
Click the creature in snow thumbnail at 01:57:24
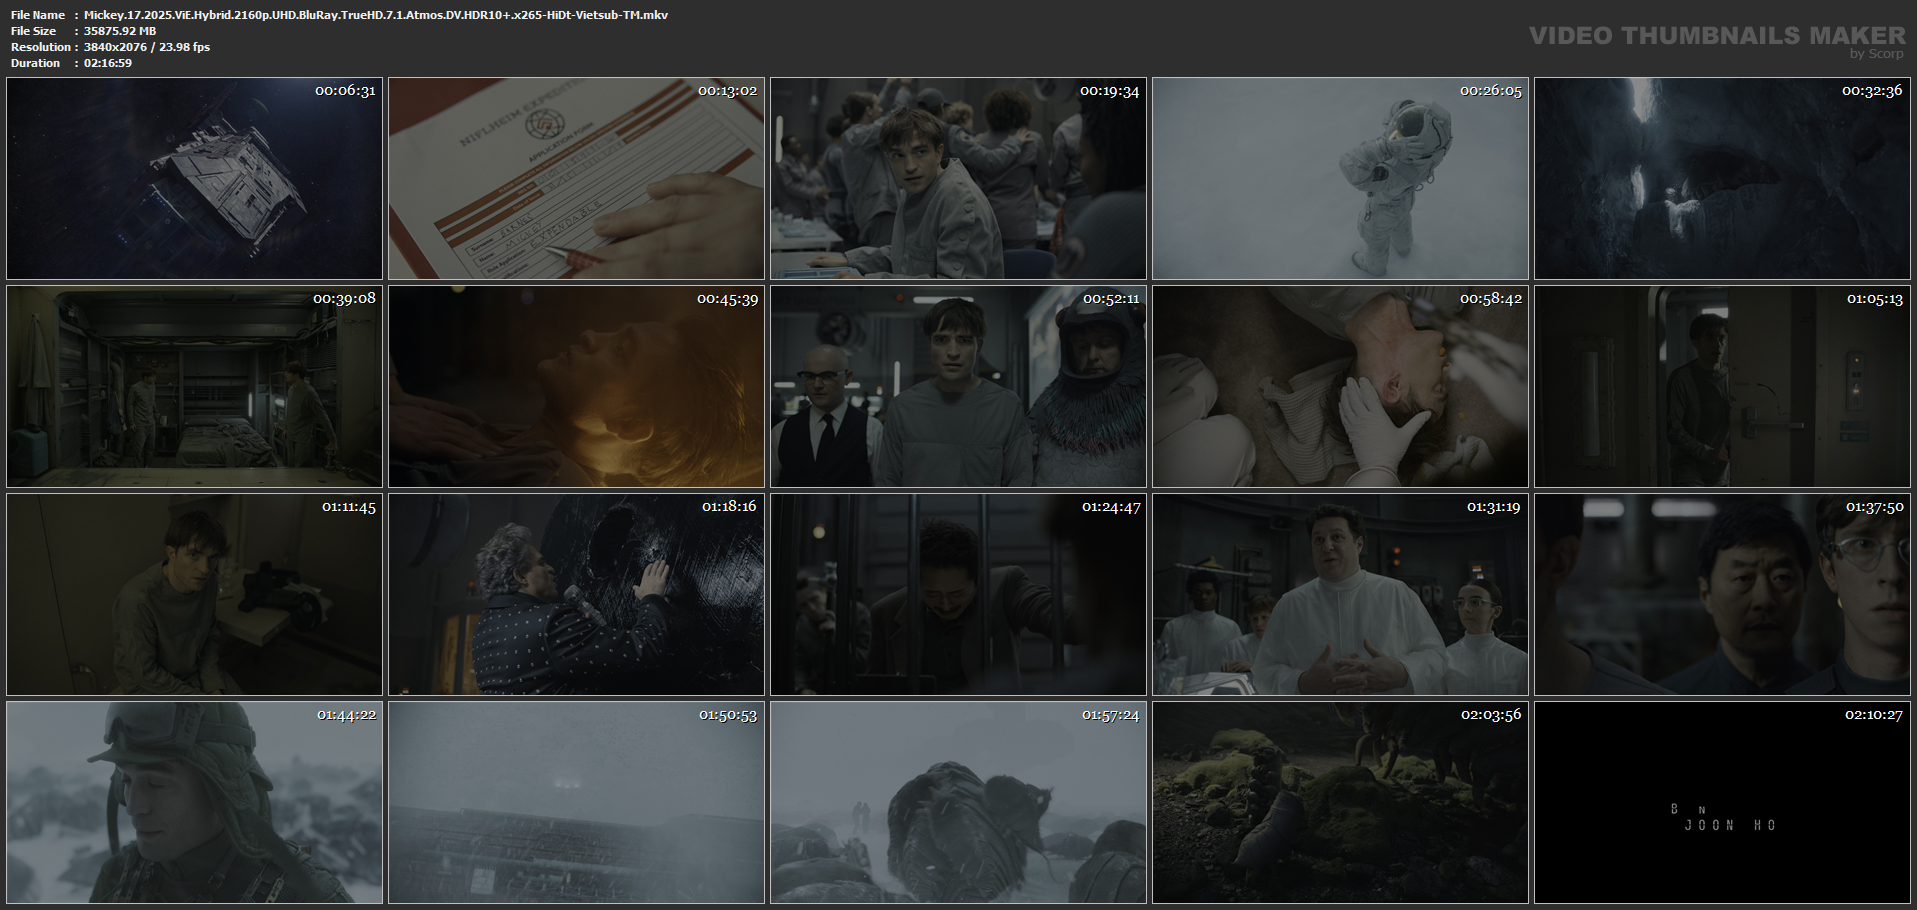958,802
